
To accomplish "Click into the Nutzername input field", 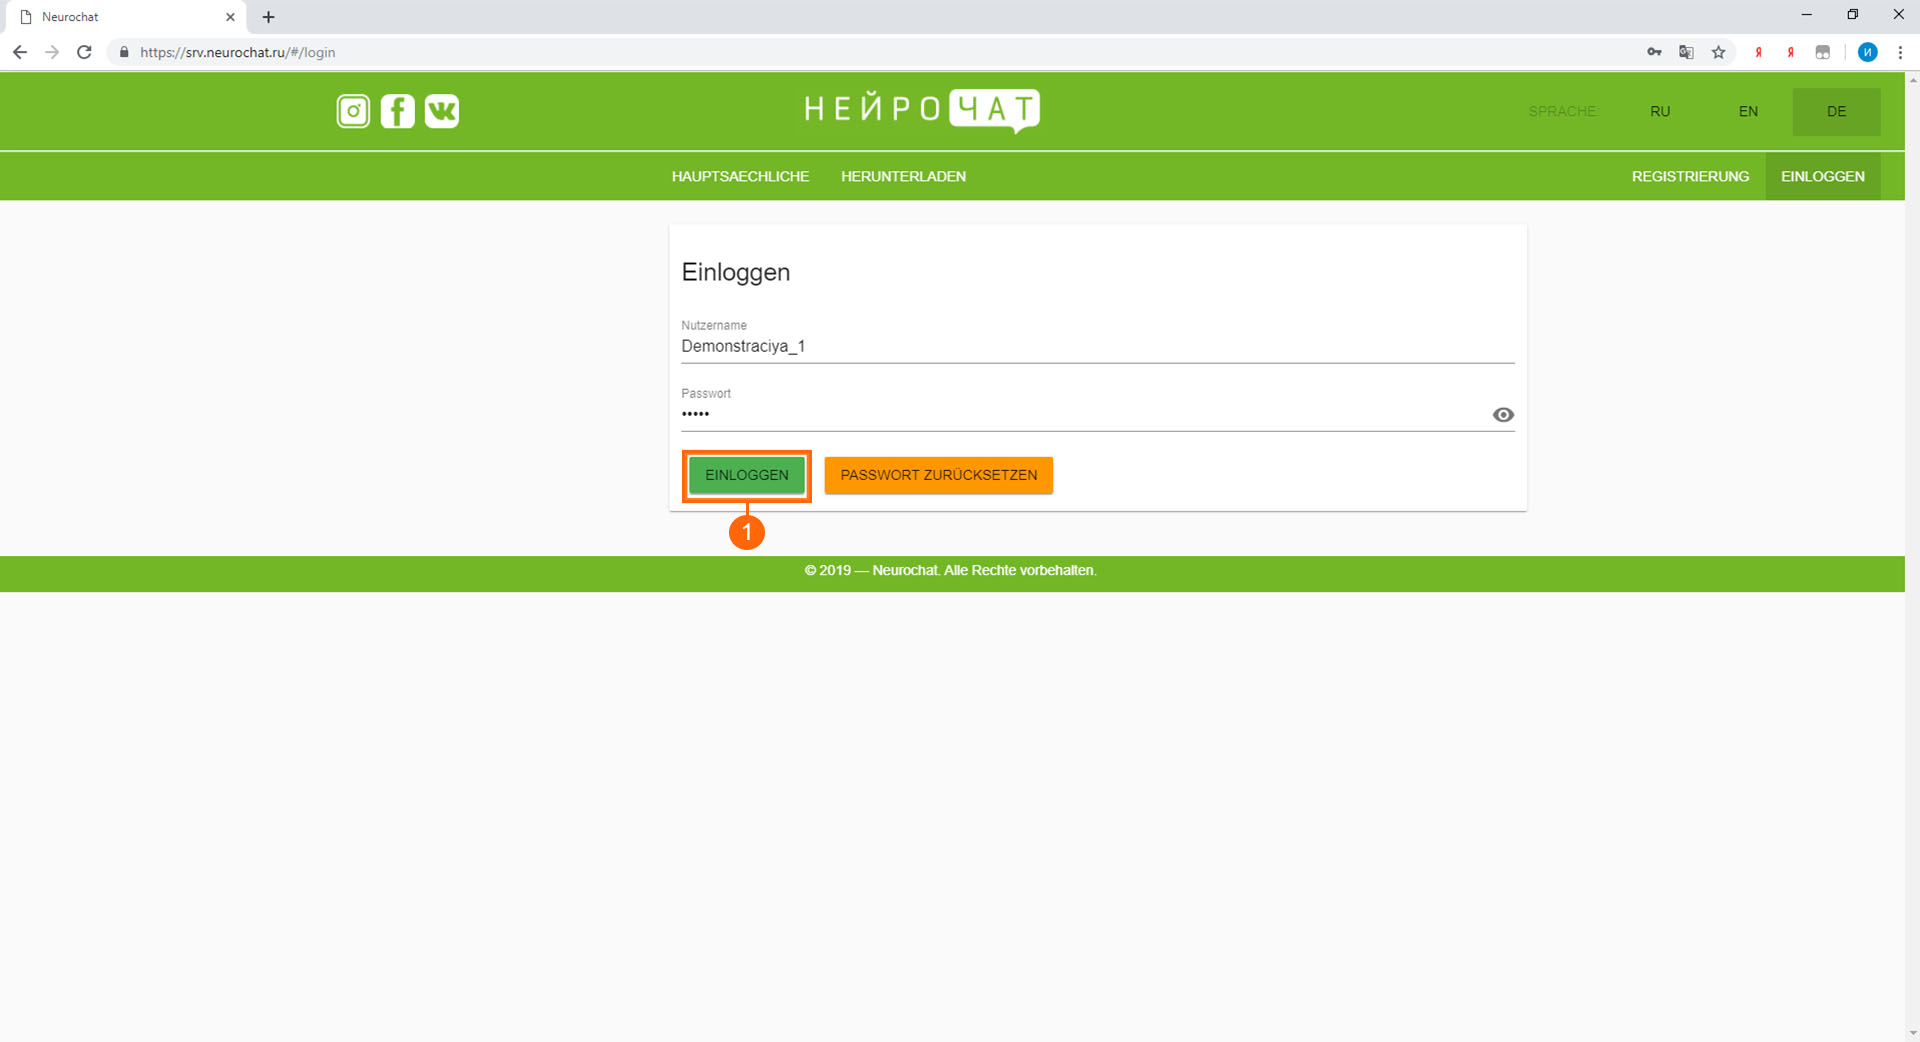I will pyautogui.click(x=1096, y=347).
